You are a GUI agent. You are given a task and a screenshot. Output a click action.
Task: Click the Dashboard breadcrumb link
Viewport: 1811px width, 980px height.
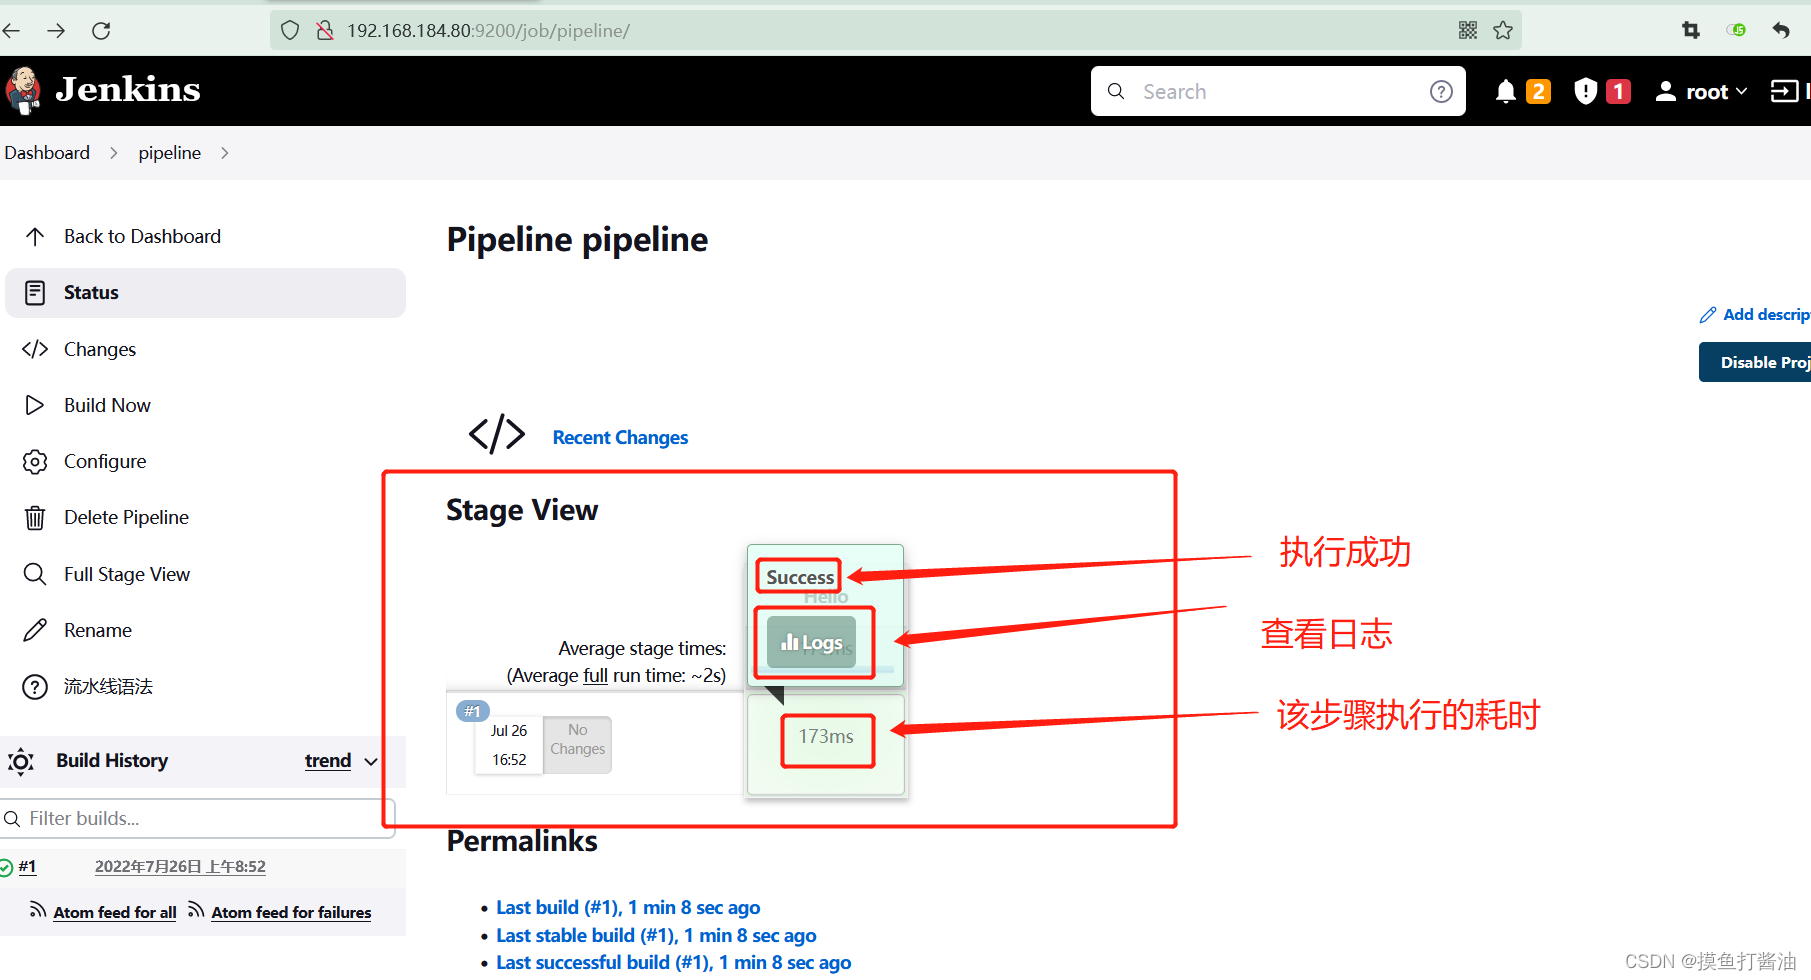[x=47, y=153]
